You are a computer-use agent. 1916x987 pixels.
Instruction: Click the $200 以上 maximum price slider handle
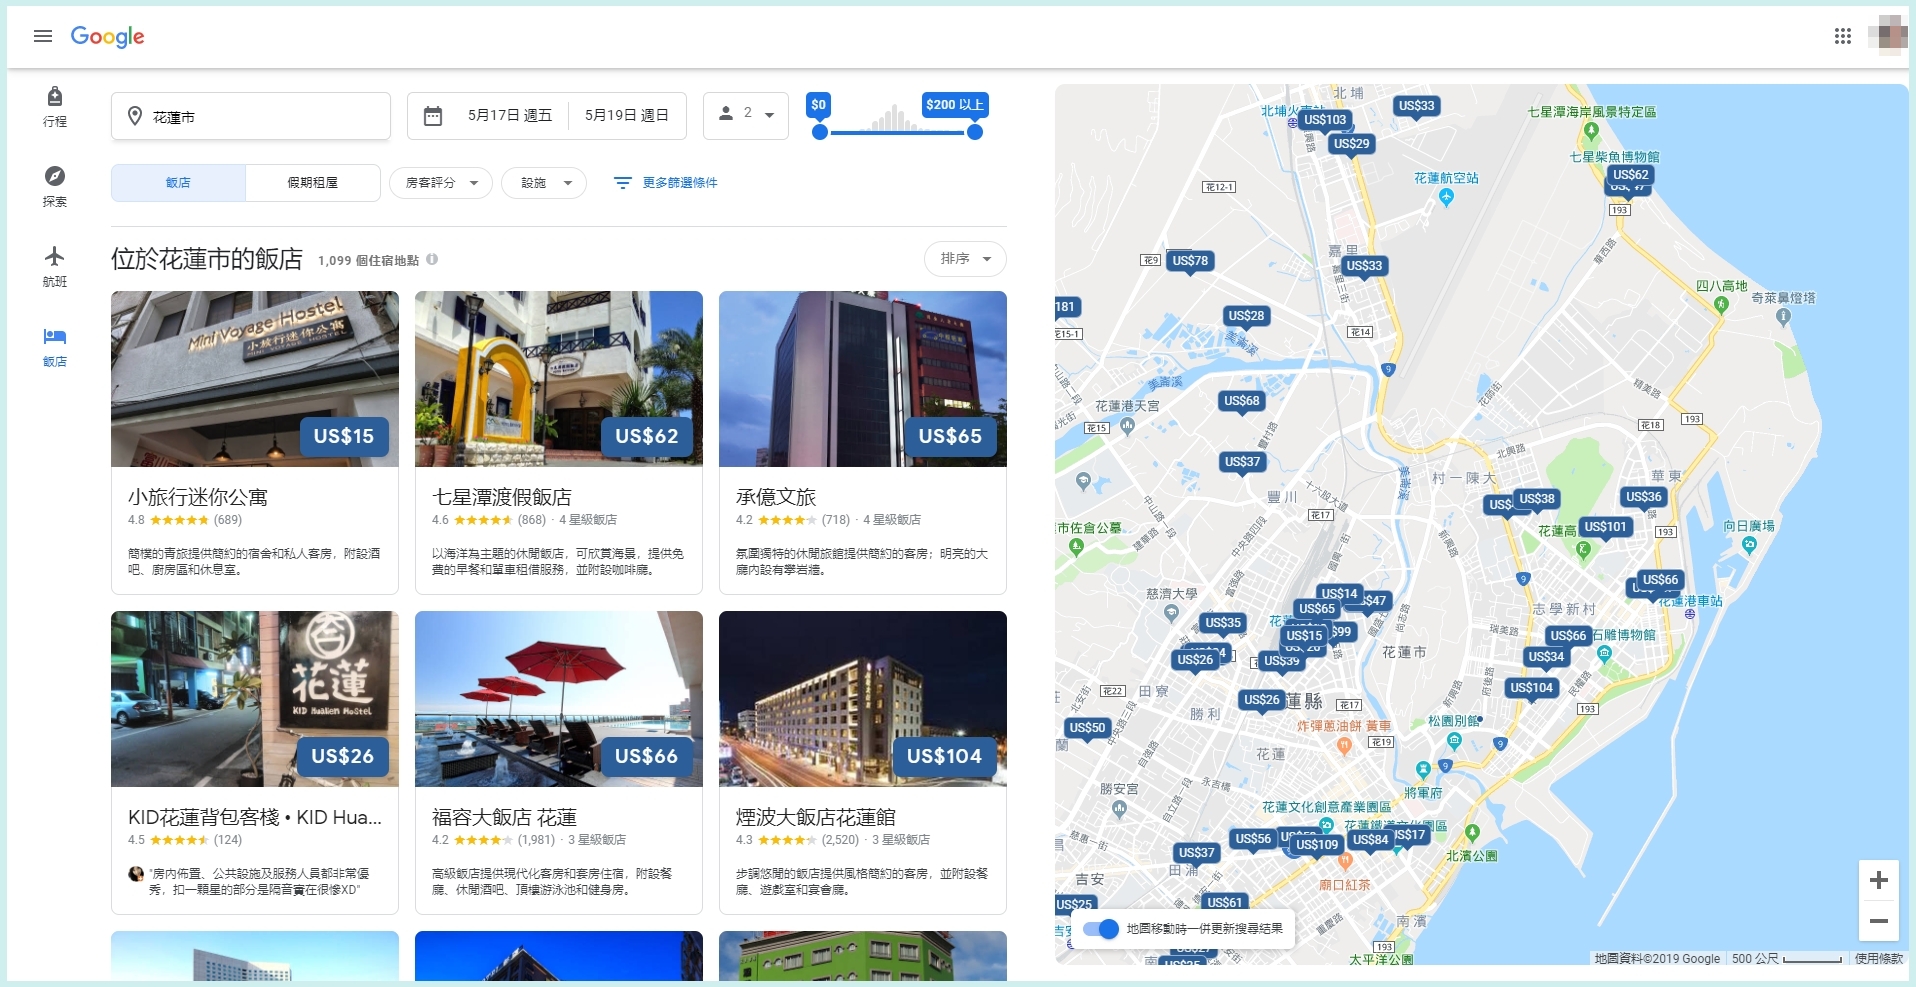[x=975, y=132]
